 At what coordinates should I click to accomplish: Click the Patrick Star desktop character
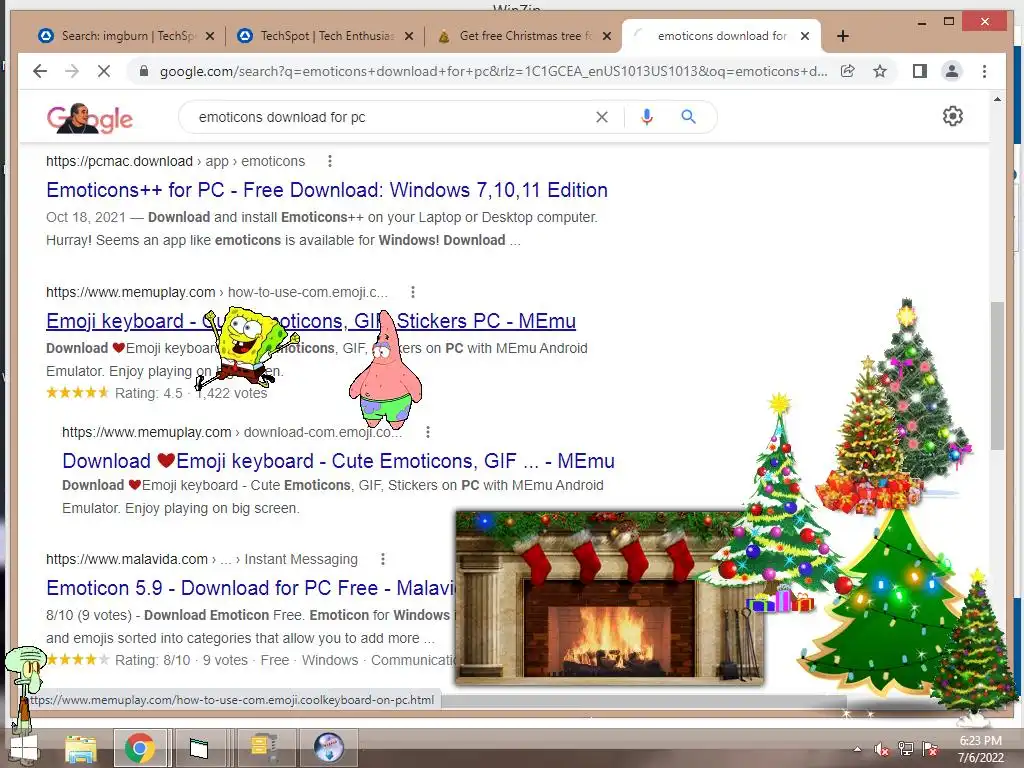coord(385,369)
